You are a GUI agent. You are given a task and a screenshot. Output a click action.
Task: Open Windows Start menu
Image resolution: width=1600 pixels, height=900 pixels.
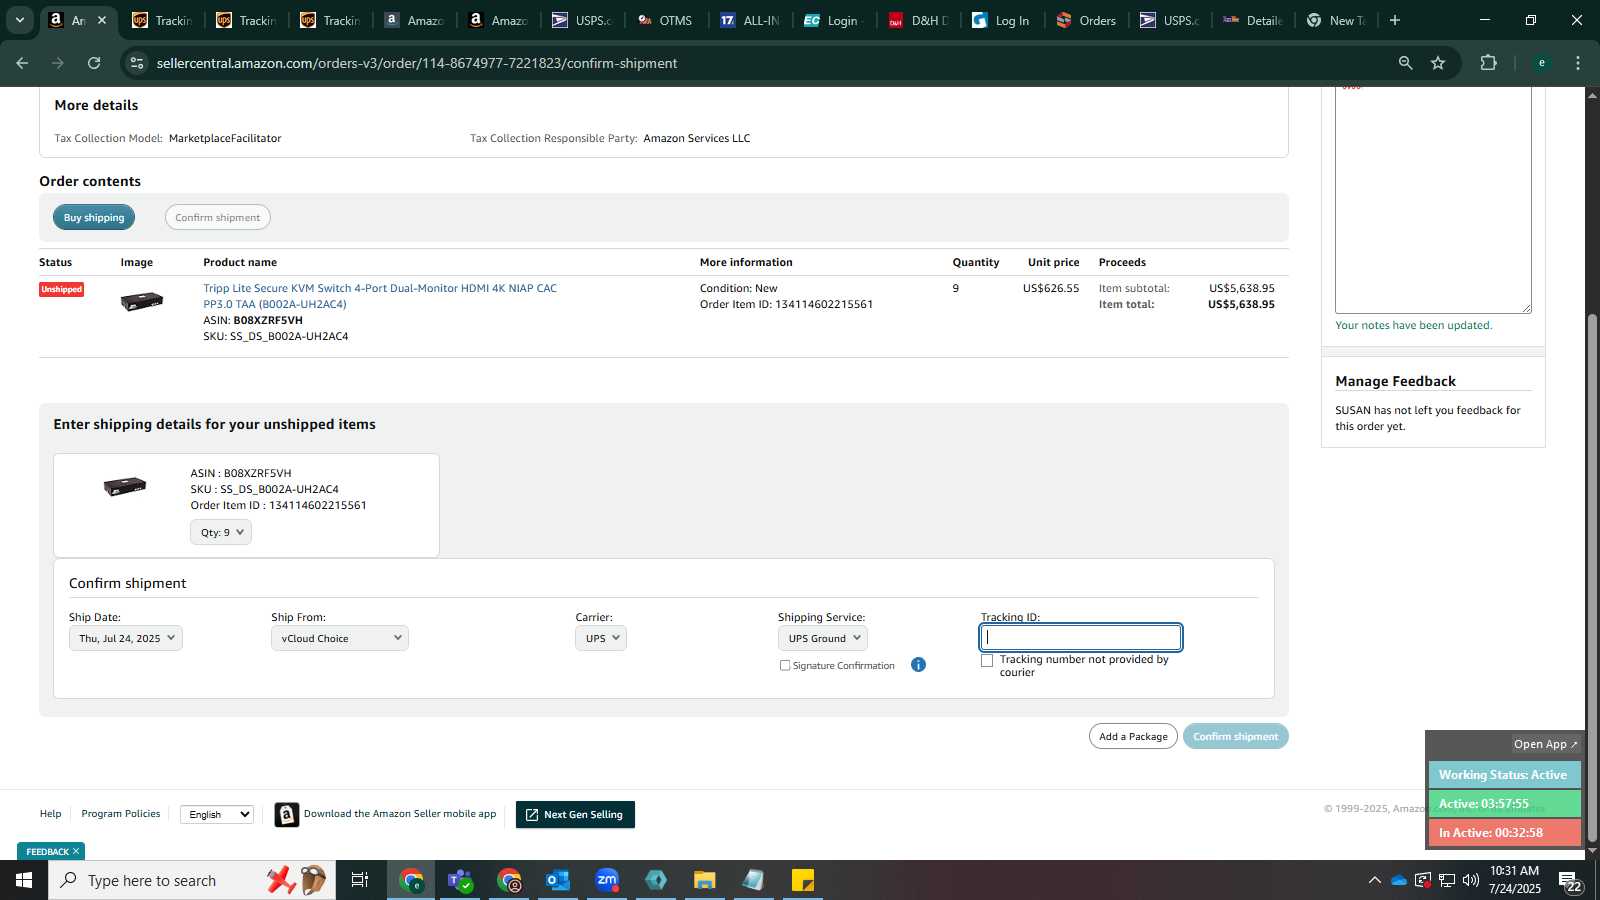[24, 880]
